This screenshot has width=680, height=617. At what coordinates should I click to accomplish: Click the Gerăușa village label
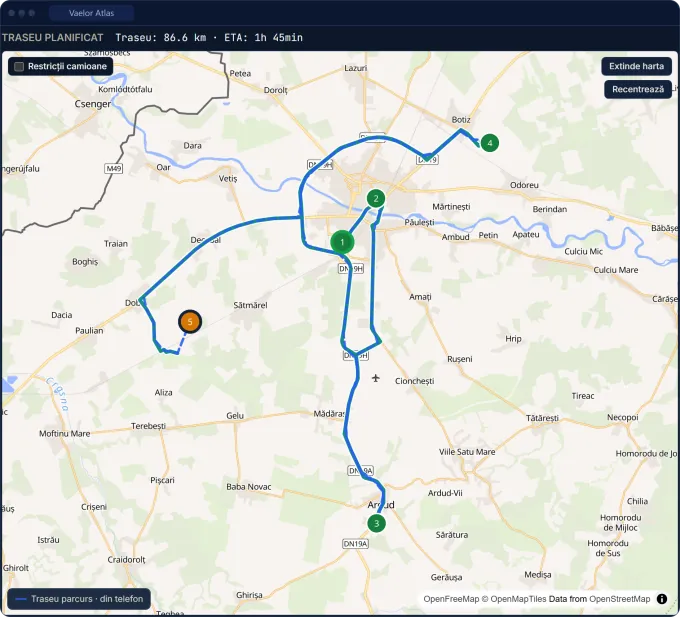(x=446, y=578)
